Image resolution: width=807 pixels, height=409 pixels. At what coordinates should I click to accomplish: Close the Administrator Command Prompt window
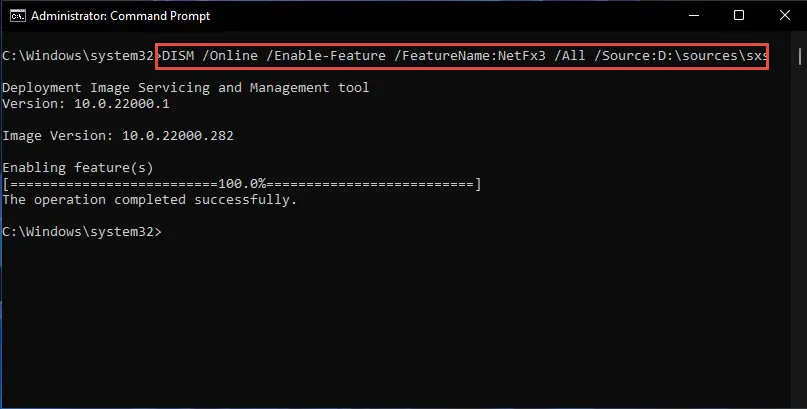[x=784, y=15]
